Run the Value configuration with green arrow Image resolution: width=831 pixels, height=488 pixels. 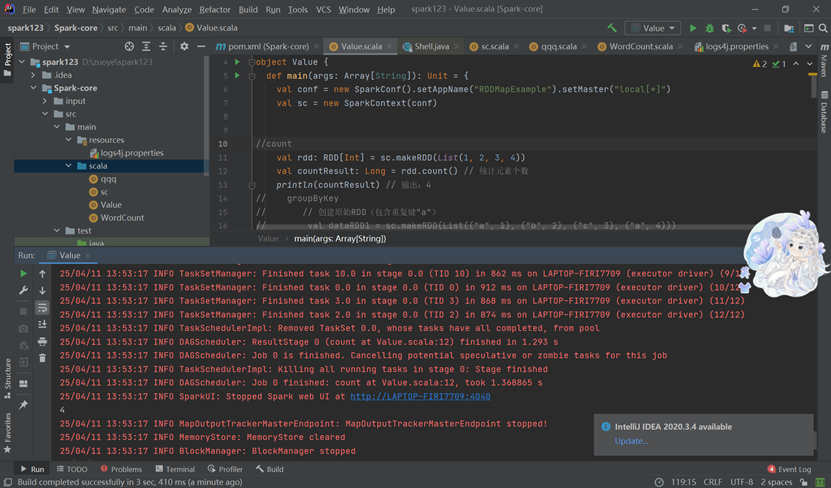tap(693, 28)
